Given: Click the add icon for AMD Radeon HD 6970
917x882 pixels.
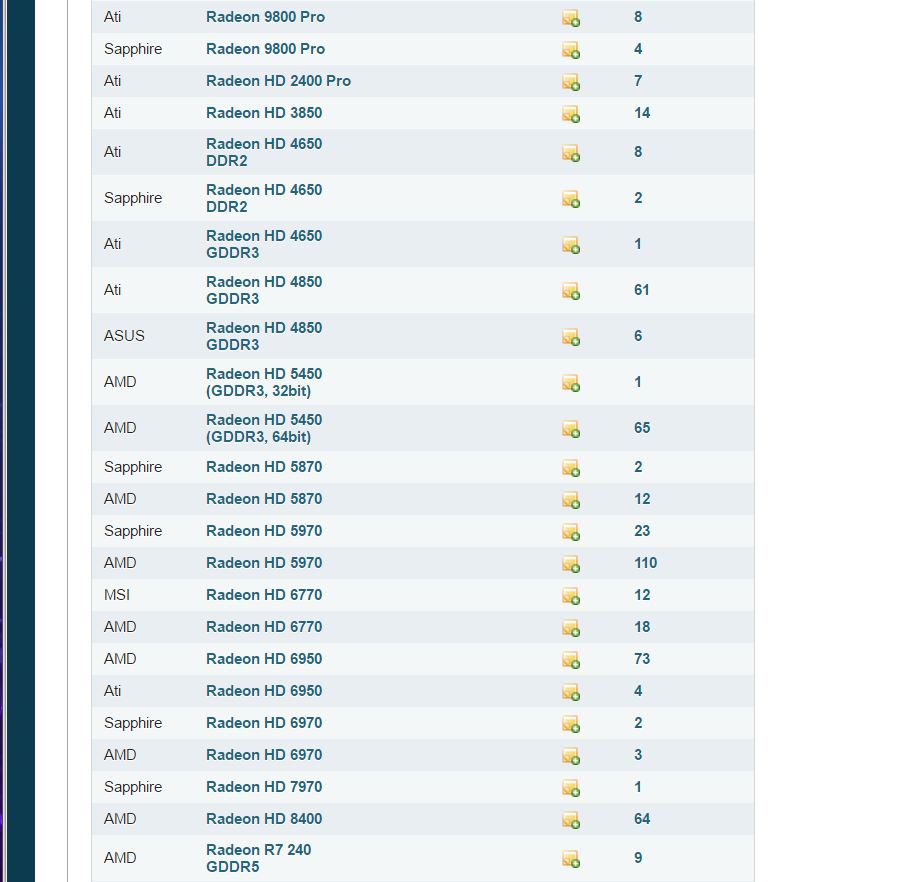Looking at the screenshot, I should (x=571, y=756).
